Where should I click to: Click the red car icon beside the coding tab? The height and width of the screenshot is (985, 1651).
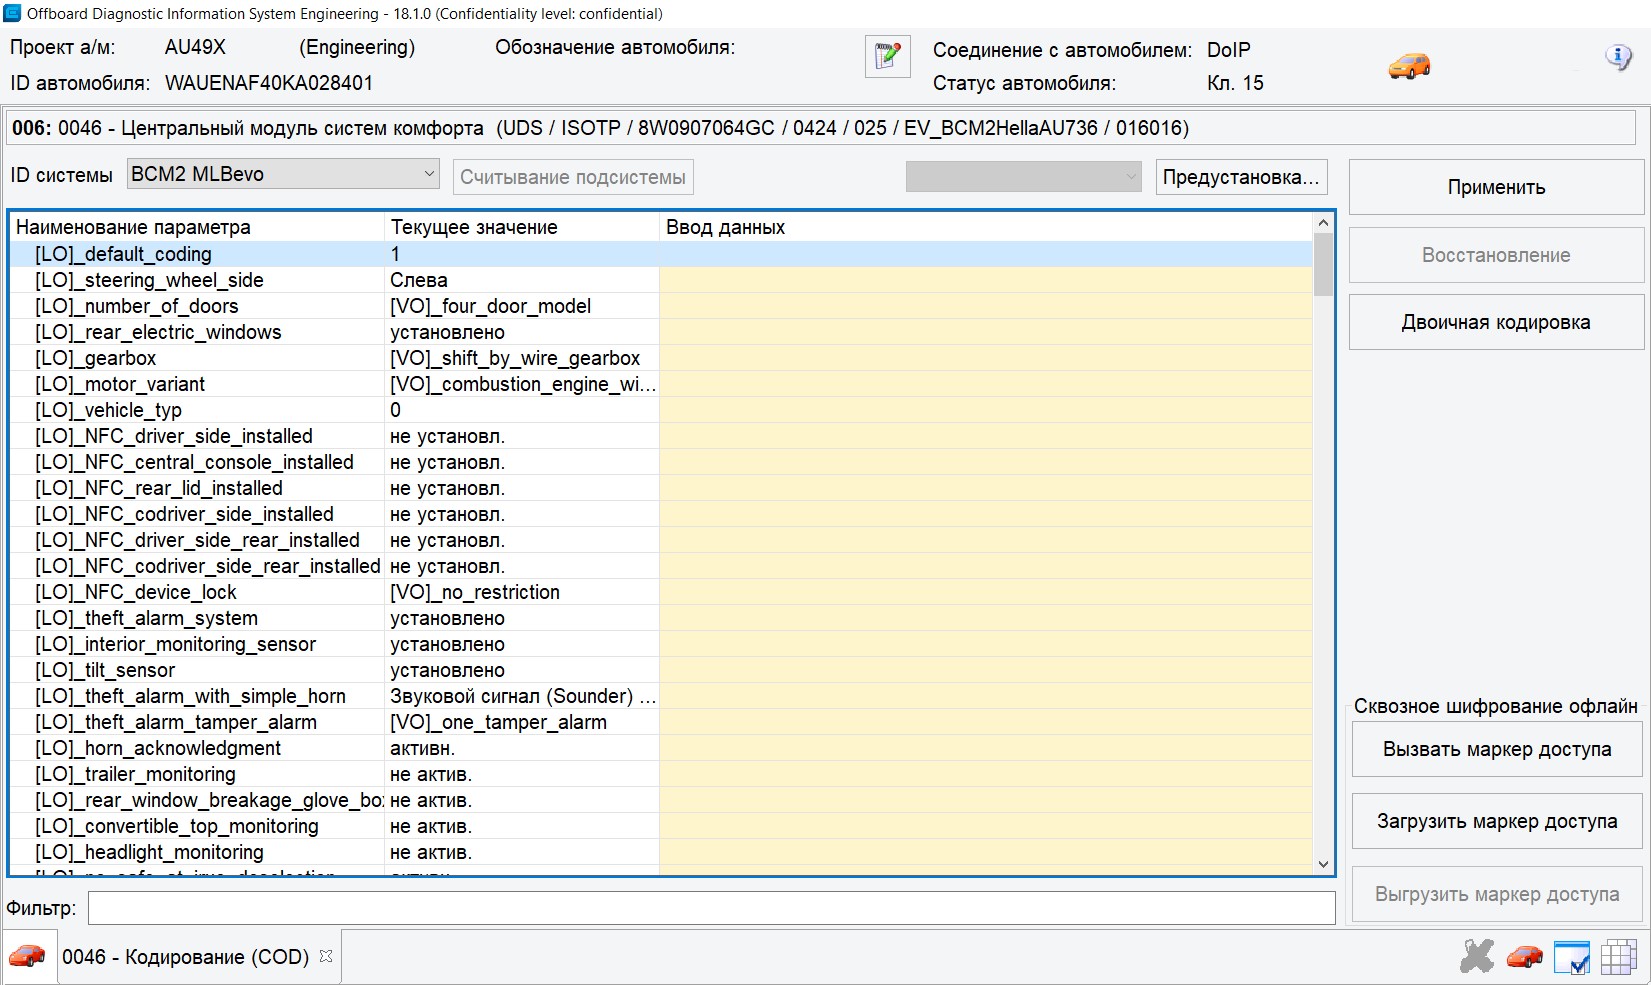(27, 956)
